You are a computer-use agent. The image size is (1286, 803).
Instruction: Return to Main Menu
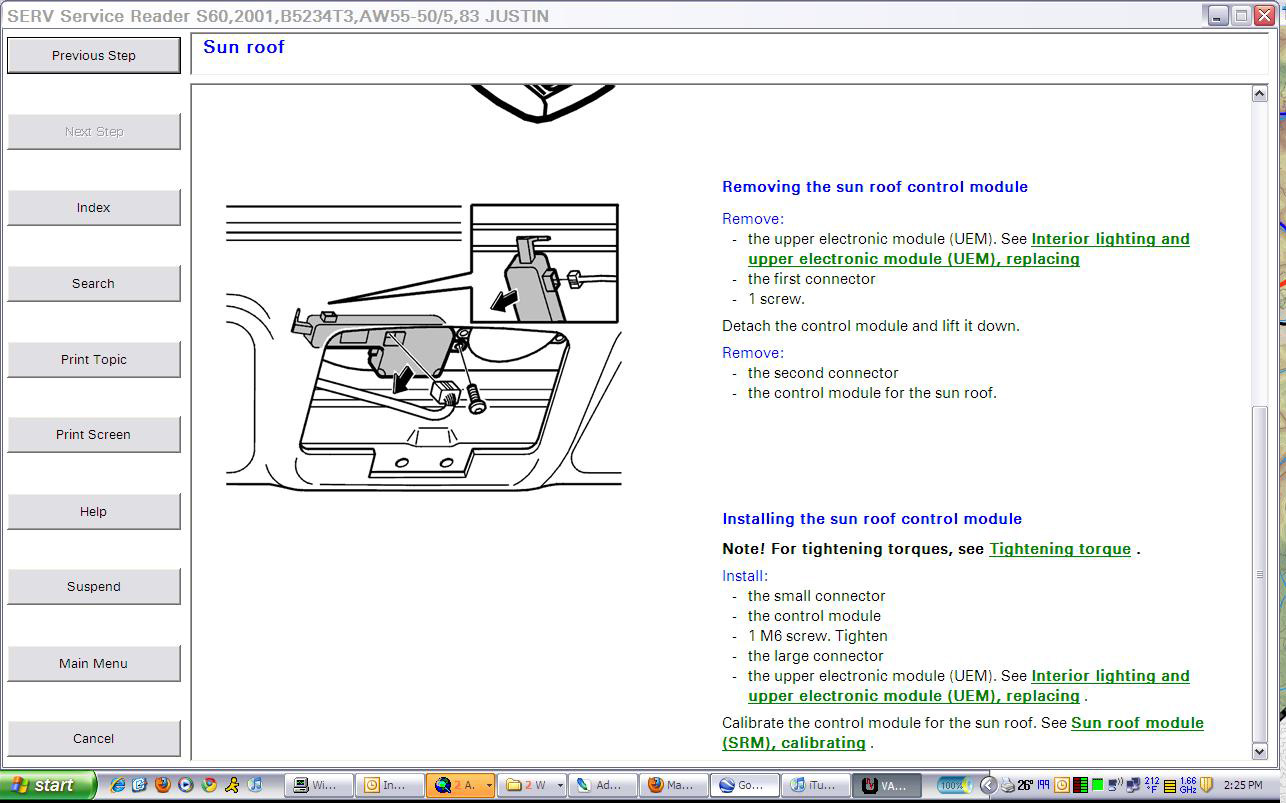click(x=94, y=663)
